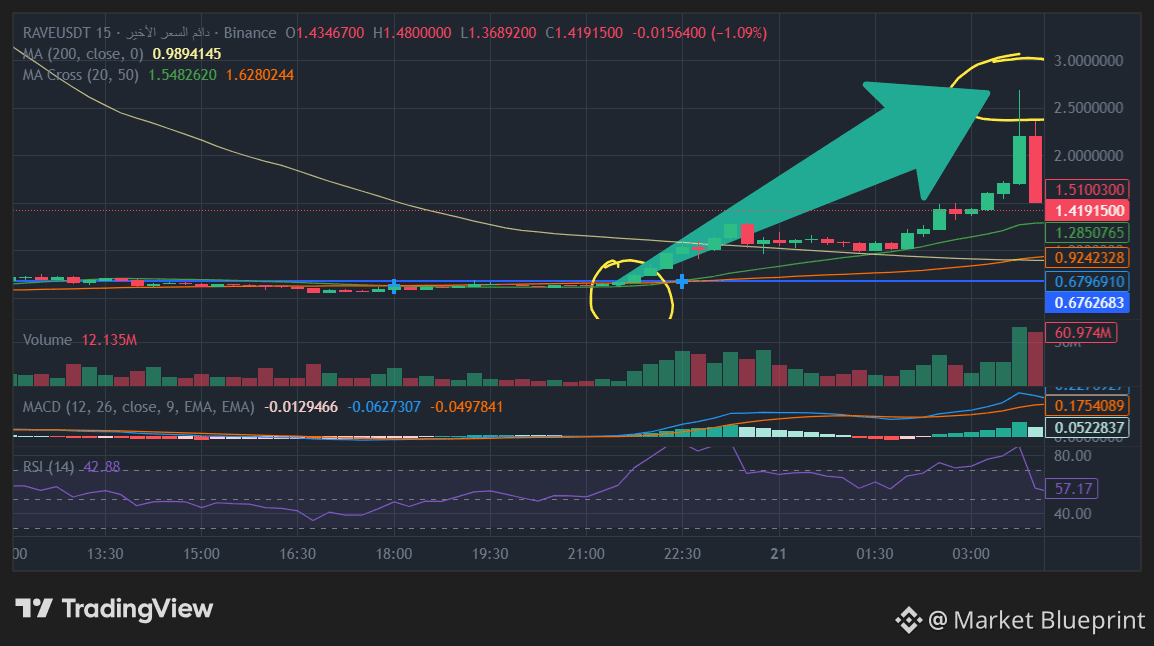
Task: Open the MACD (12, 26, close, 9, EMA, EMA) legend
Action: (138, 407)
